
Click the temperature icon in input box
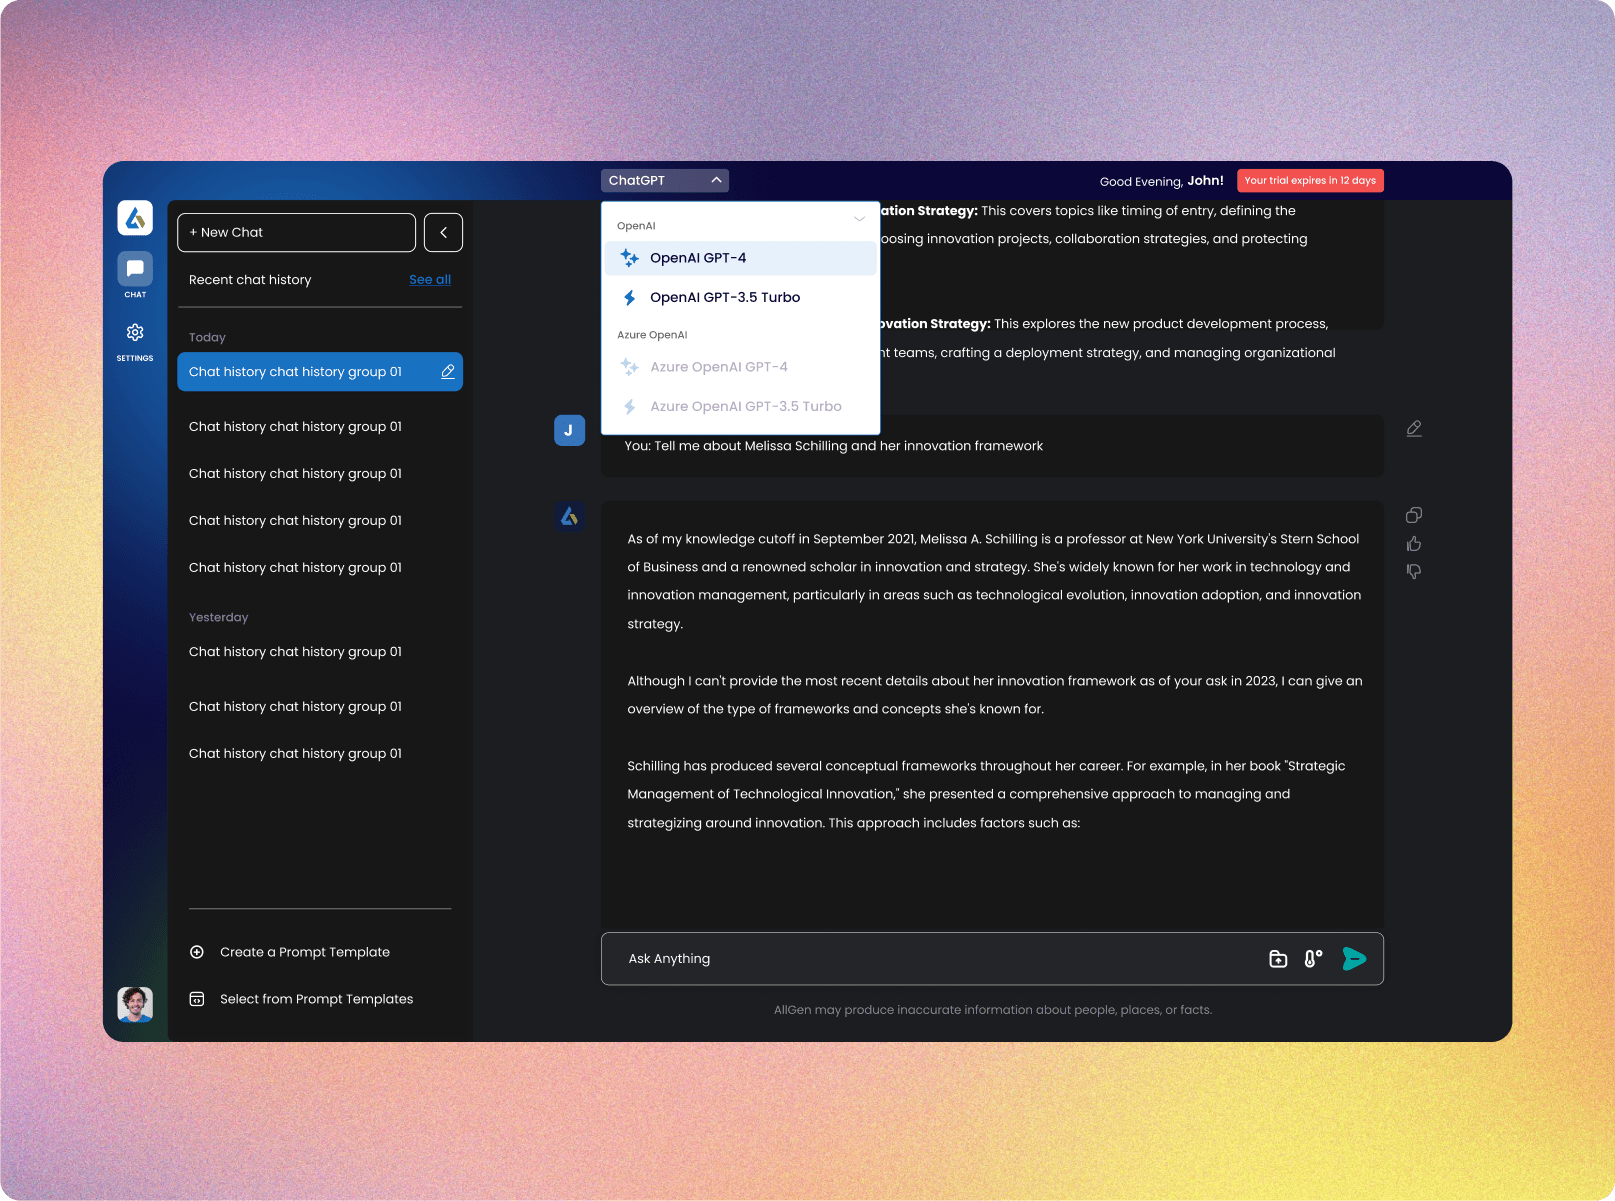[x=1313, y=959]
